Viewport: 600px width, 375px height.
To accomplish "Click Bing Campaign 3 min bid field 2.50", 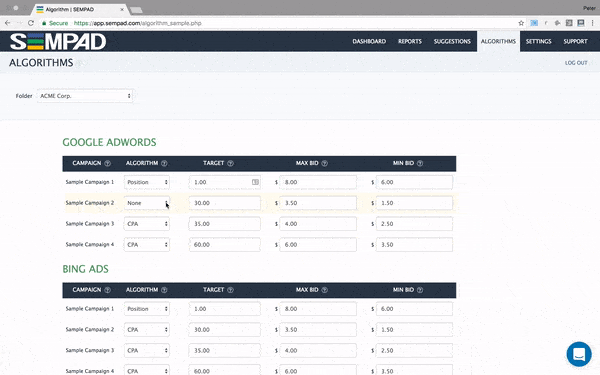I will click(x=414, y=351).
